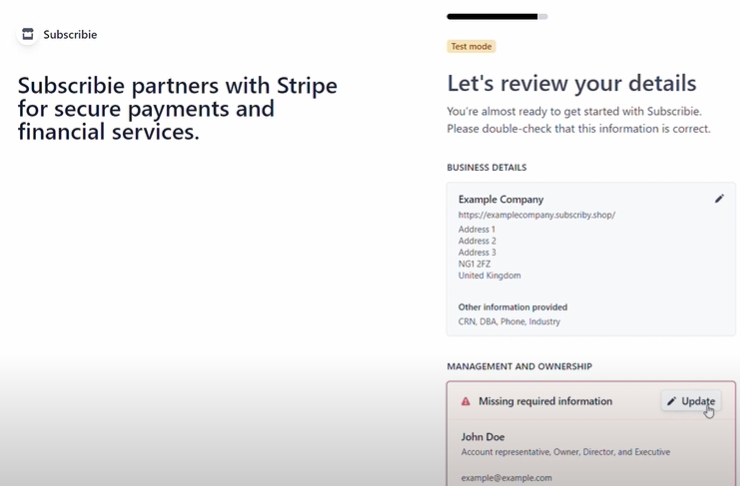Click the Subscribie storefront logo icon

(x=28, y=34)
